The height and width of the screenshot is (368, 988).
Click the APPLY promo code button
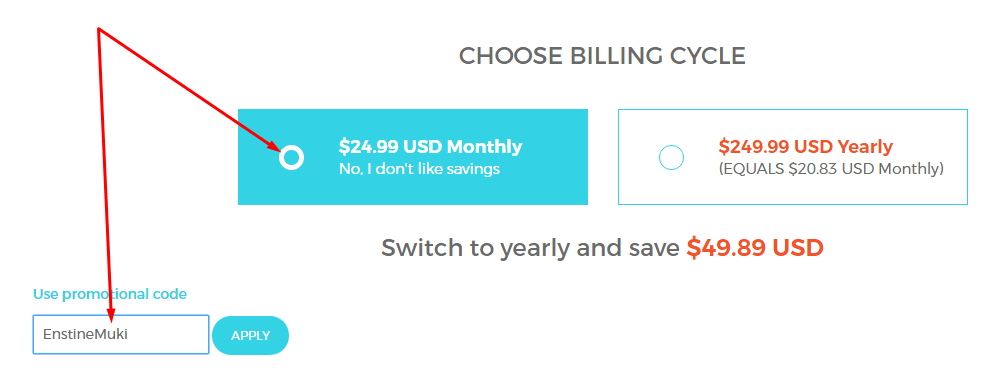click(x=250, y=335)
